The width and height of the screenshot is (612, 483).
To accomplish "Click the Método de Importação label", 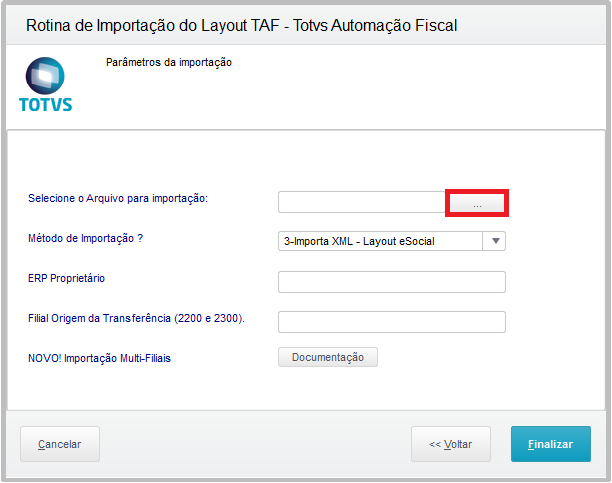I will [85, 238].
